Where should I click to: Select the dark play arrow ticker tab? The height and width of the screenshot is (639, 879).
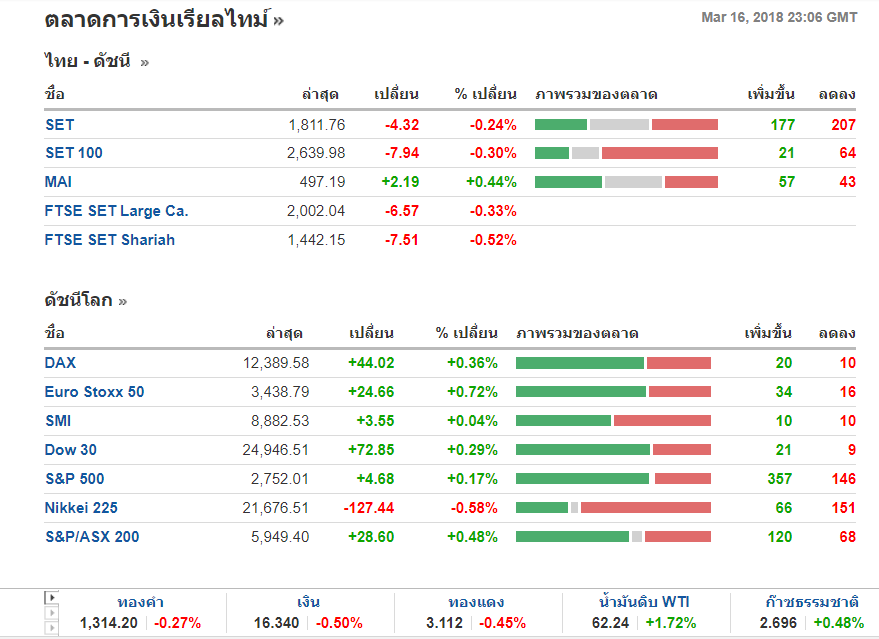51,598
